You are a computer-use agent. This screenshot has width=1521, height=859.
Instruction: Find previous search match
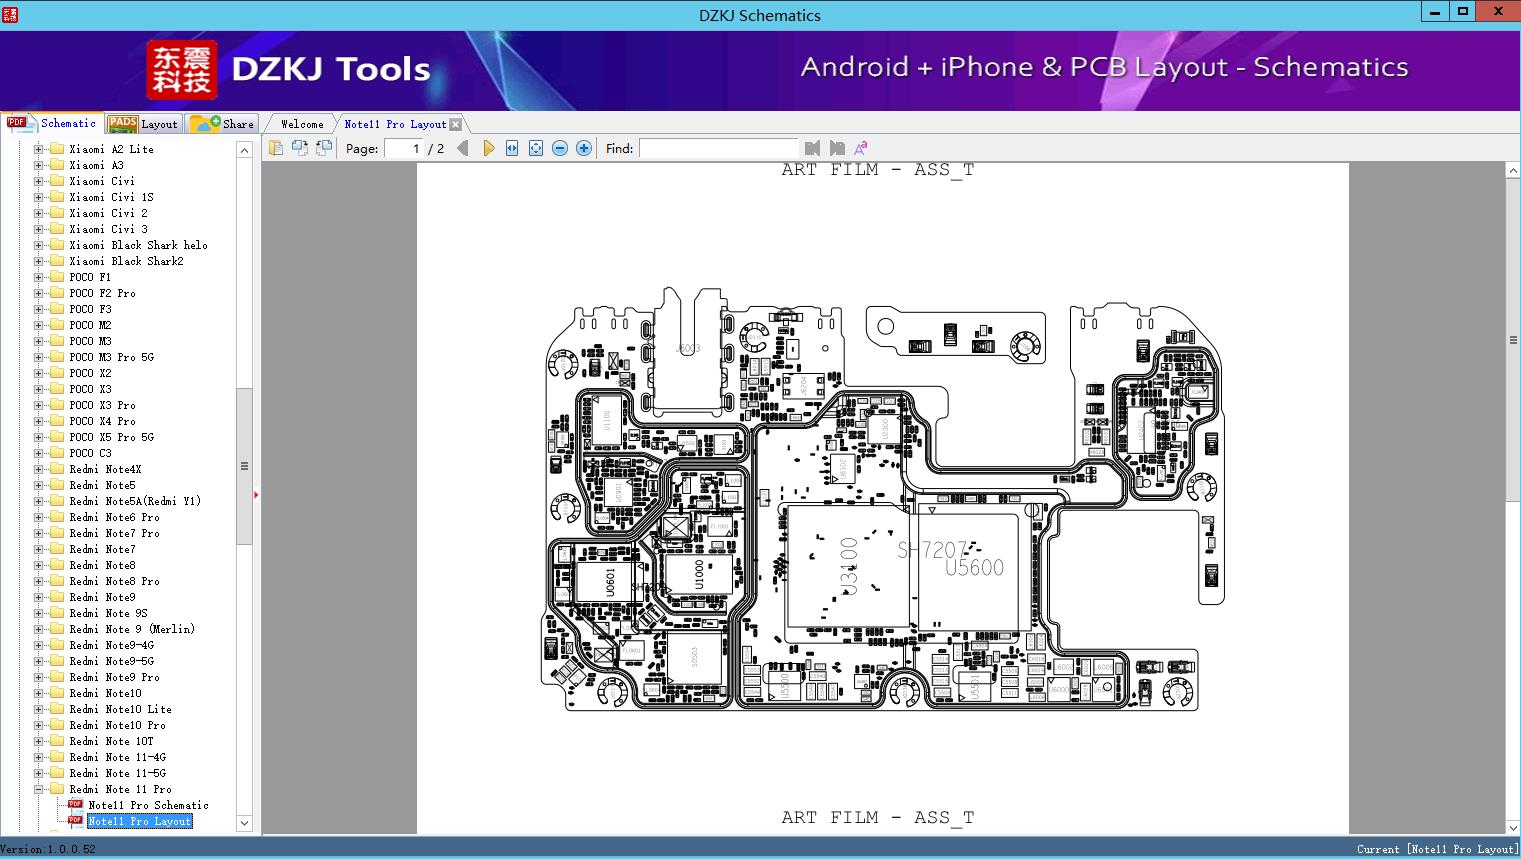pos(812,148)
